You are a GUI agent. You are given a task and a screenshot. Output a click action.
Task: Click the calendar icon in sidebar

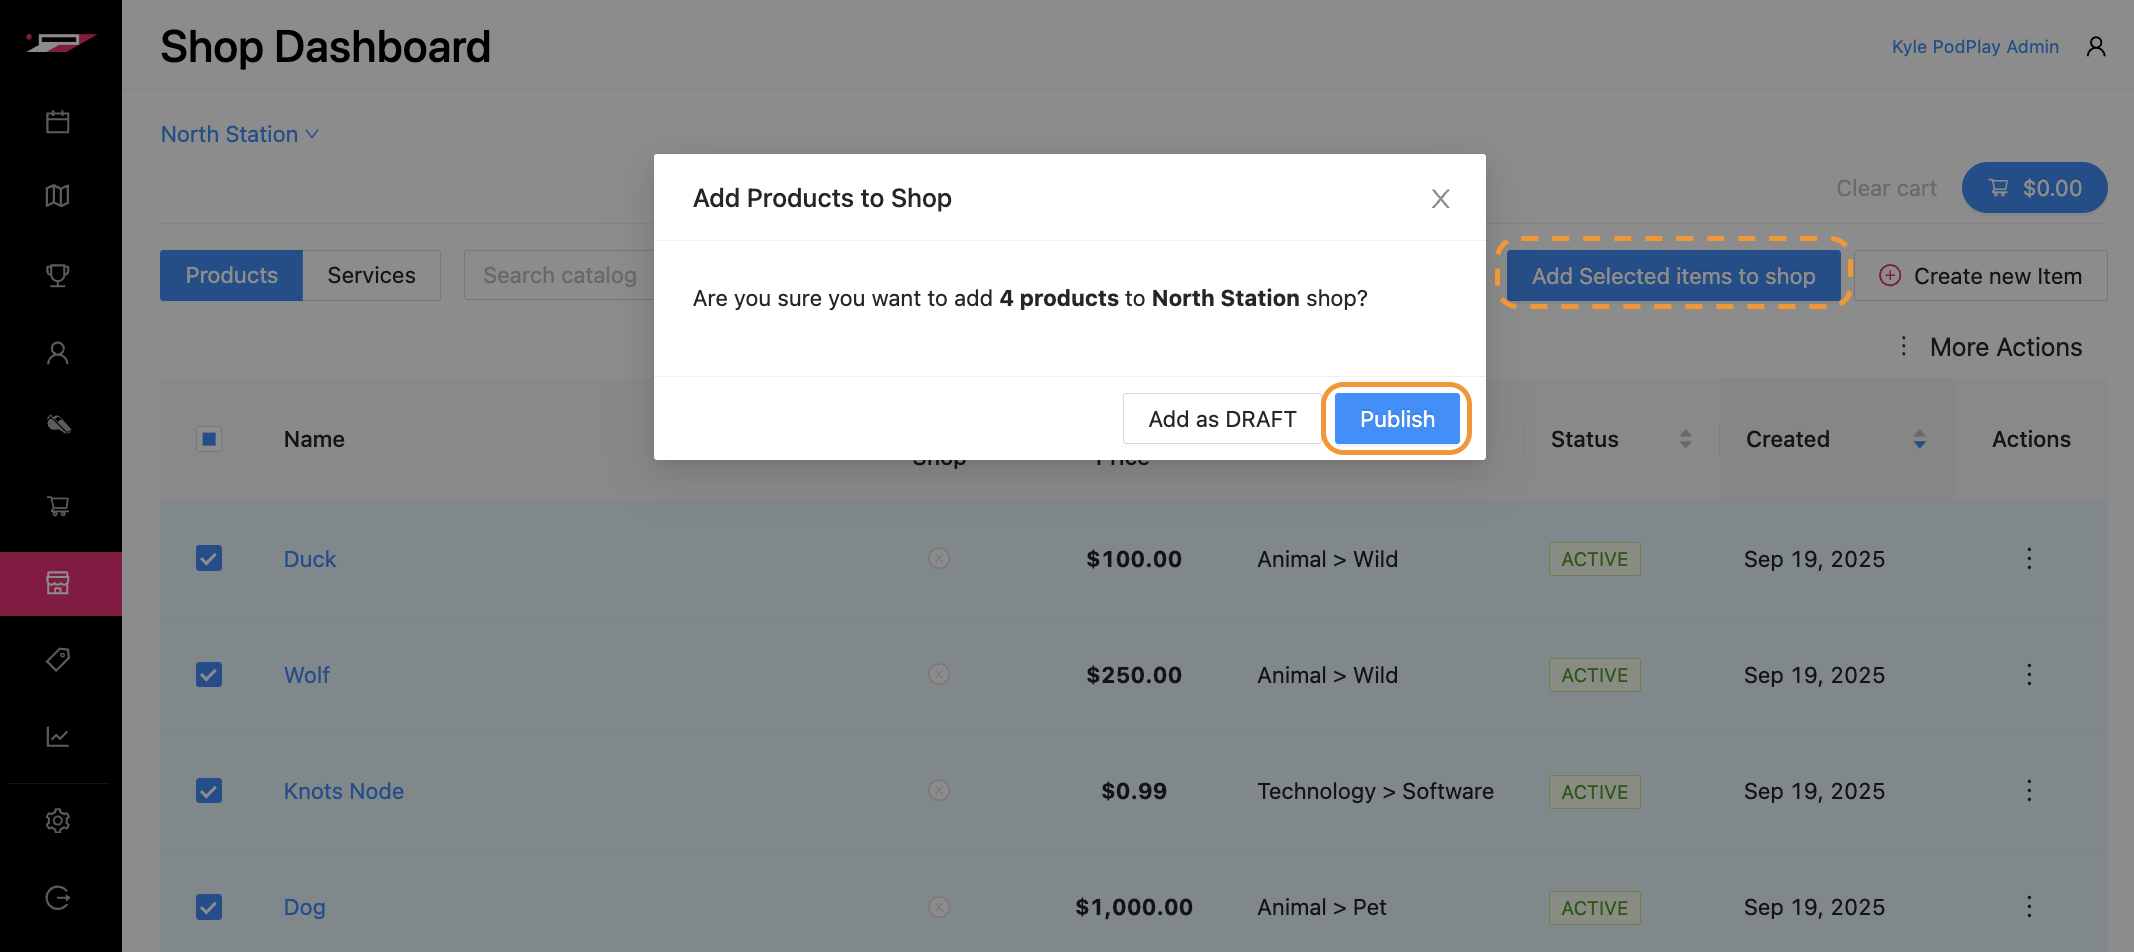(x=58, y=122)
